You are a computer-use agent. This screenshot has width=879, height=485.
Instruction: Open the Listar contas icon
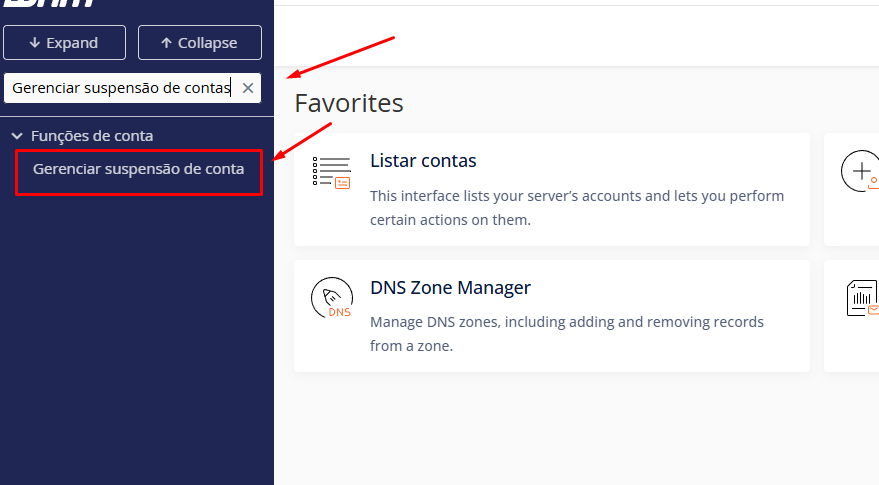point(331,172)
